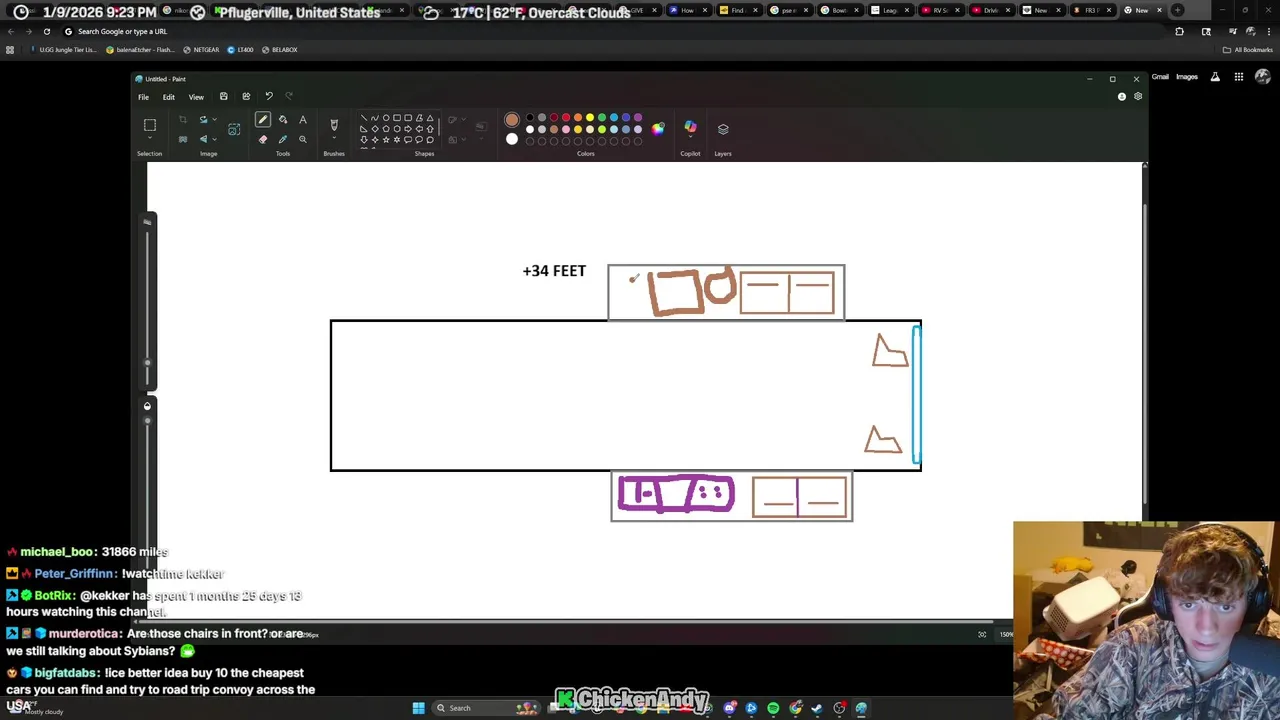1280x720 pixels.
Task: Select the Pencil tool in Paint
Action: click(263, 119)
